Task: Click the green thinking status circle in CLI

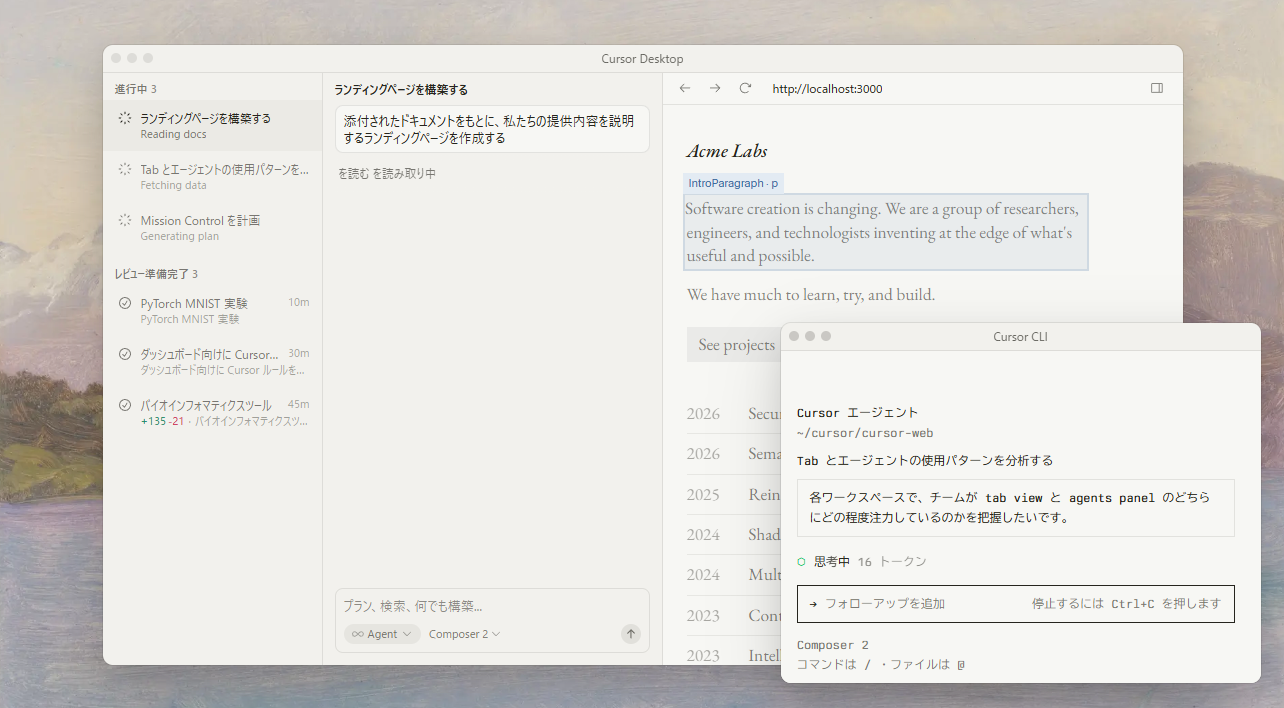Action: (x=802, y=562)
